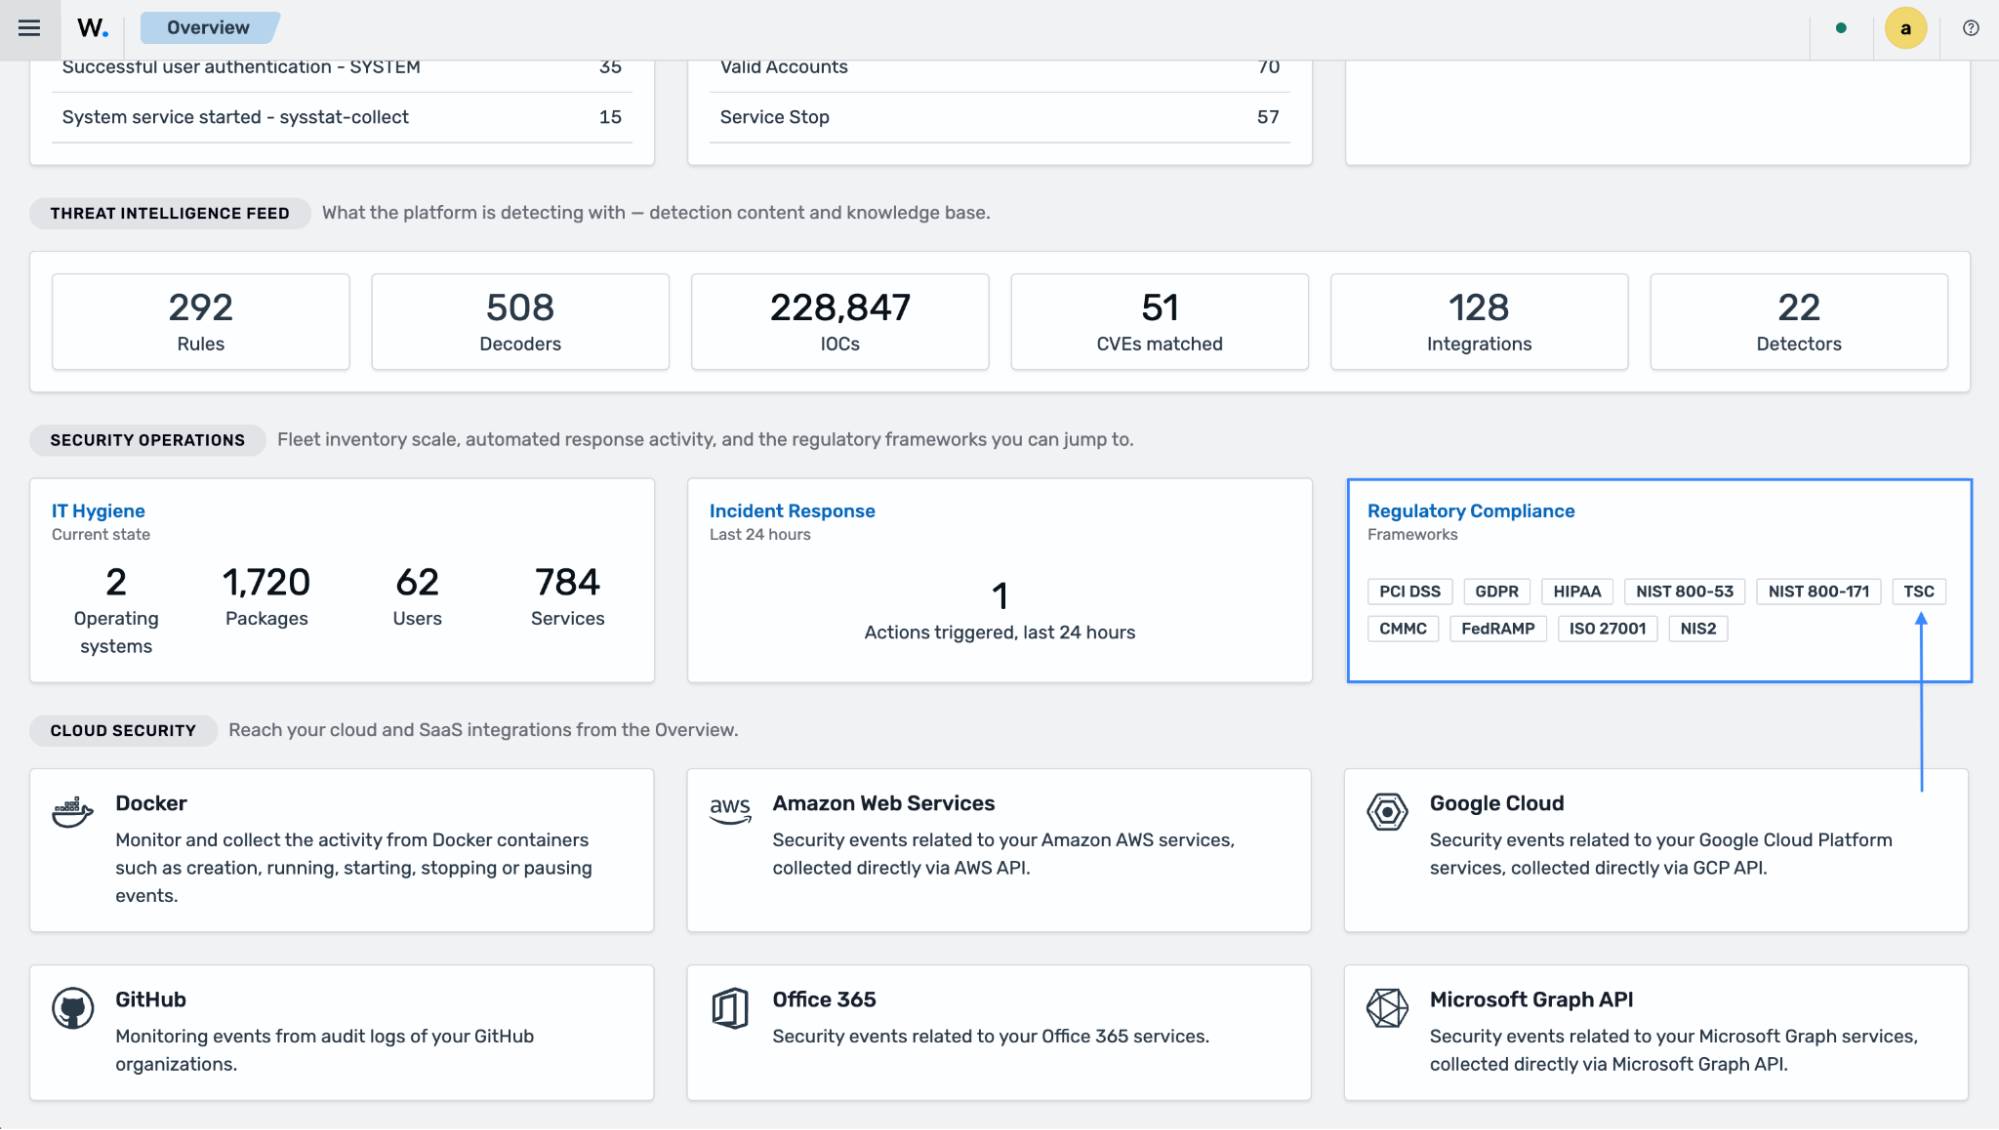The height and width of the screenshot is (1130, 1999).
Task: Click the Service Stop row
Action: point(1000,117)
